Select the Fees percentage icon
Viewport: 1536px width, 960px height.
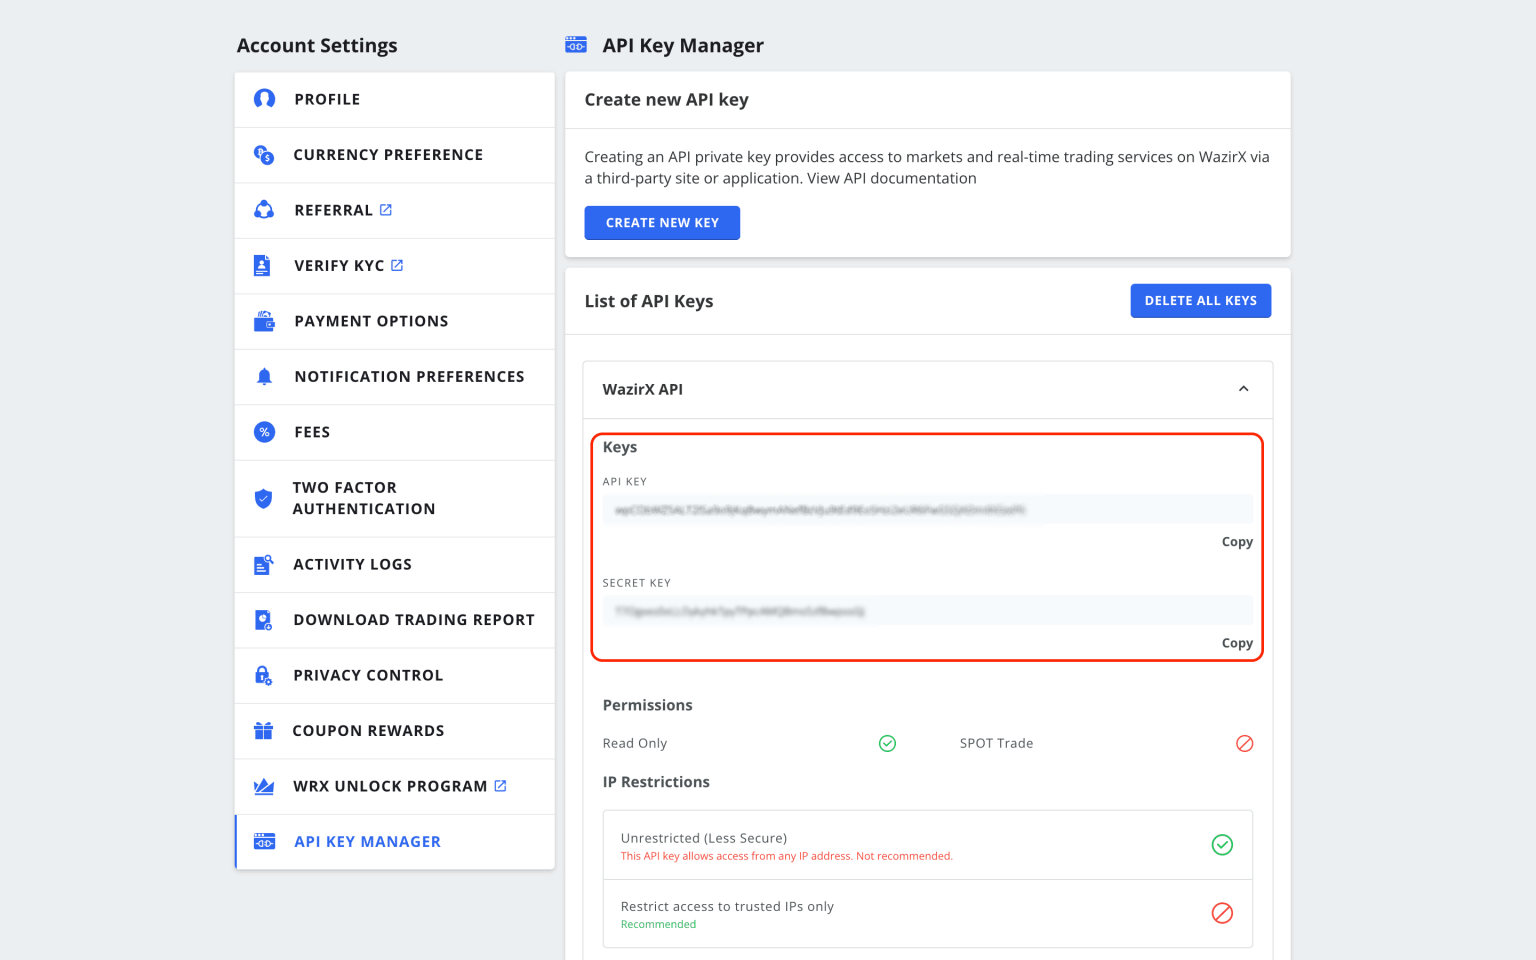pyautogui.click(x=264, y=432)
